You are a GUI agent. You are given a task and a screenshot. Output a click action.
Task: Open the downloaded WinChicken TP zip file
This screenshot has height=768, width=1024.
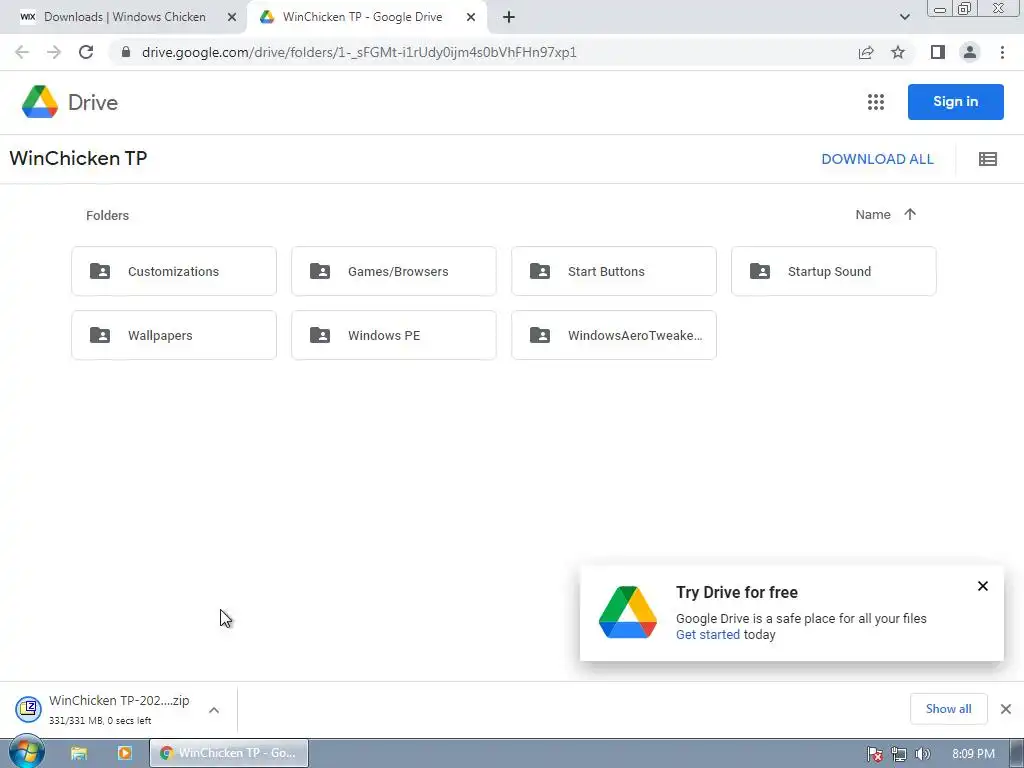point(104,709)
